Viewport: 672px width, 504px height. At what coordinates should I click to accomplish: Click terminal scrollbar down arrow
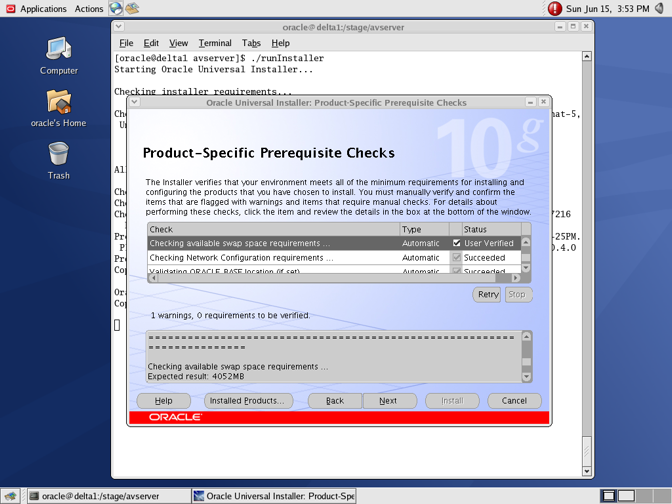click(587, 471)
